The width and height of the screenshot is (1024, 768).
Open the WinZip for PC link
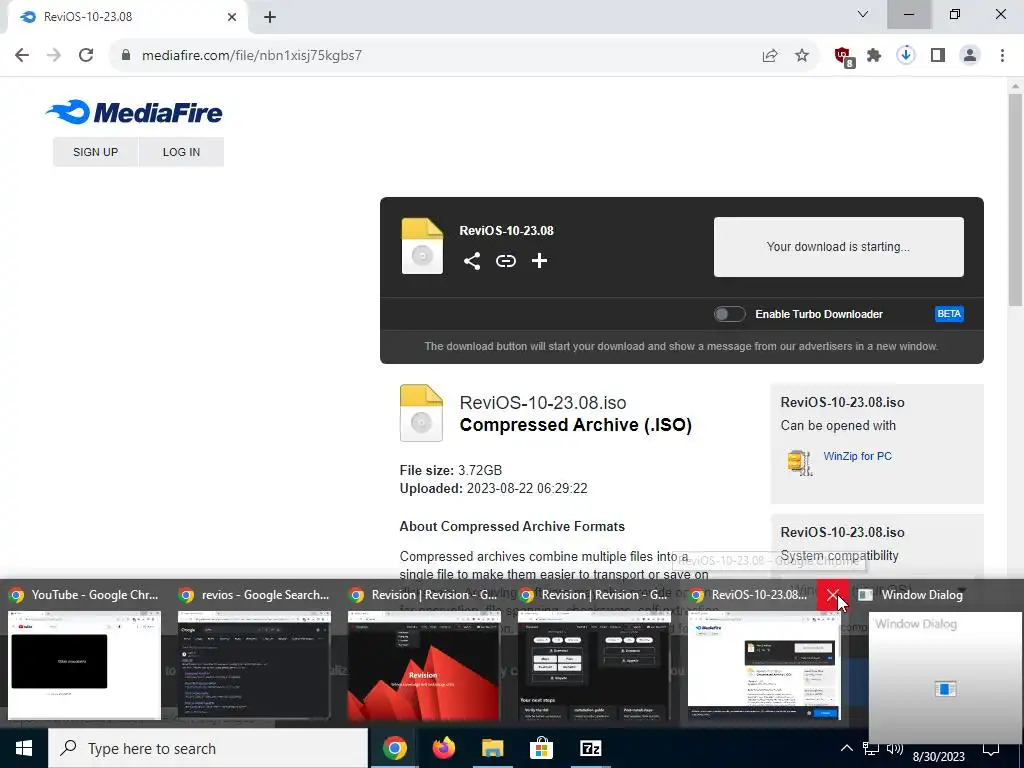coord(857,456)
